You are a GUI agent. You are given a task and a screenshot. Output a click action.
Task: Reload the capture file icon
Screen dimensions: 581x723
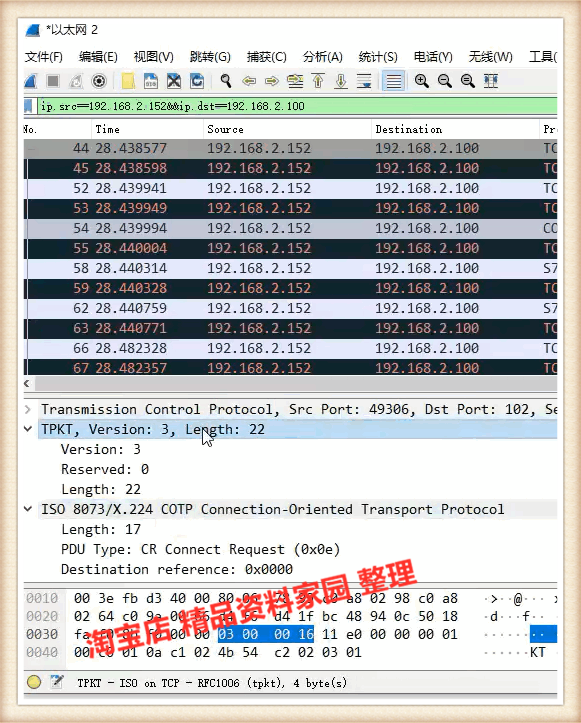click(197, 82)
